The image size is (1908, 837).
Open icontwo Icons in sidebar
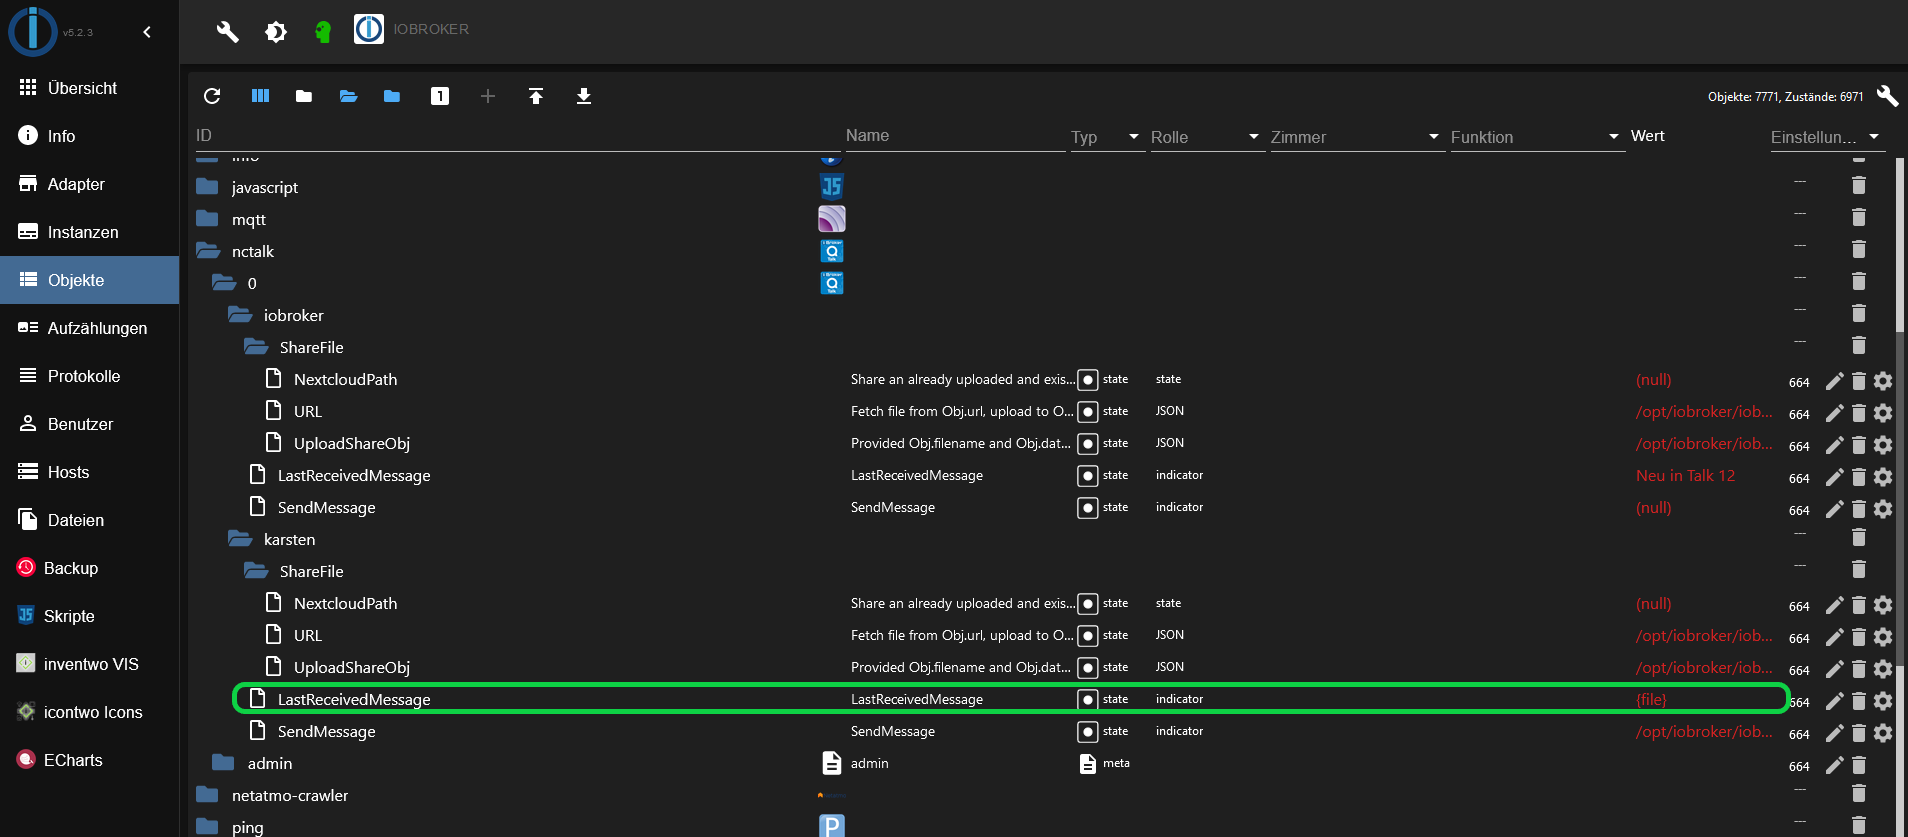[89, 712]
